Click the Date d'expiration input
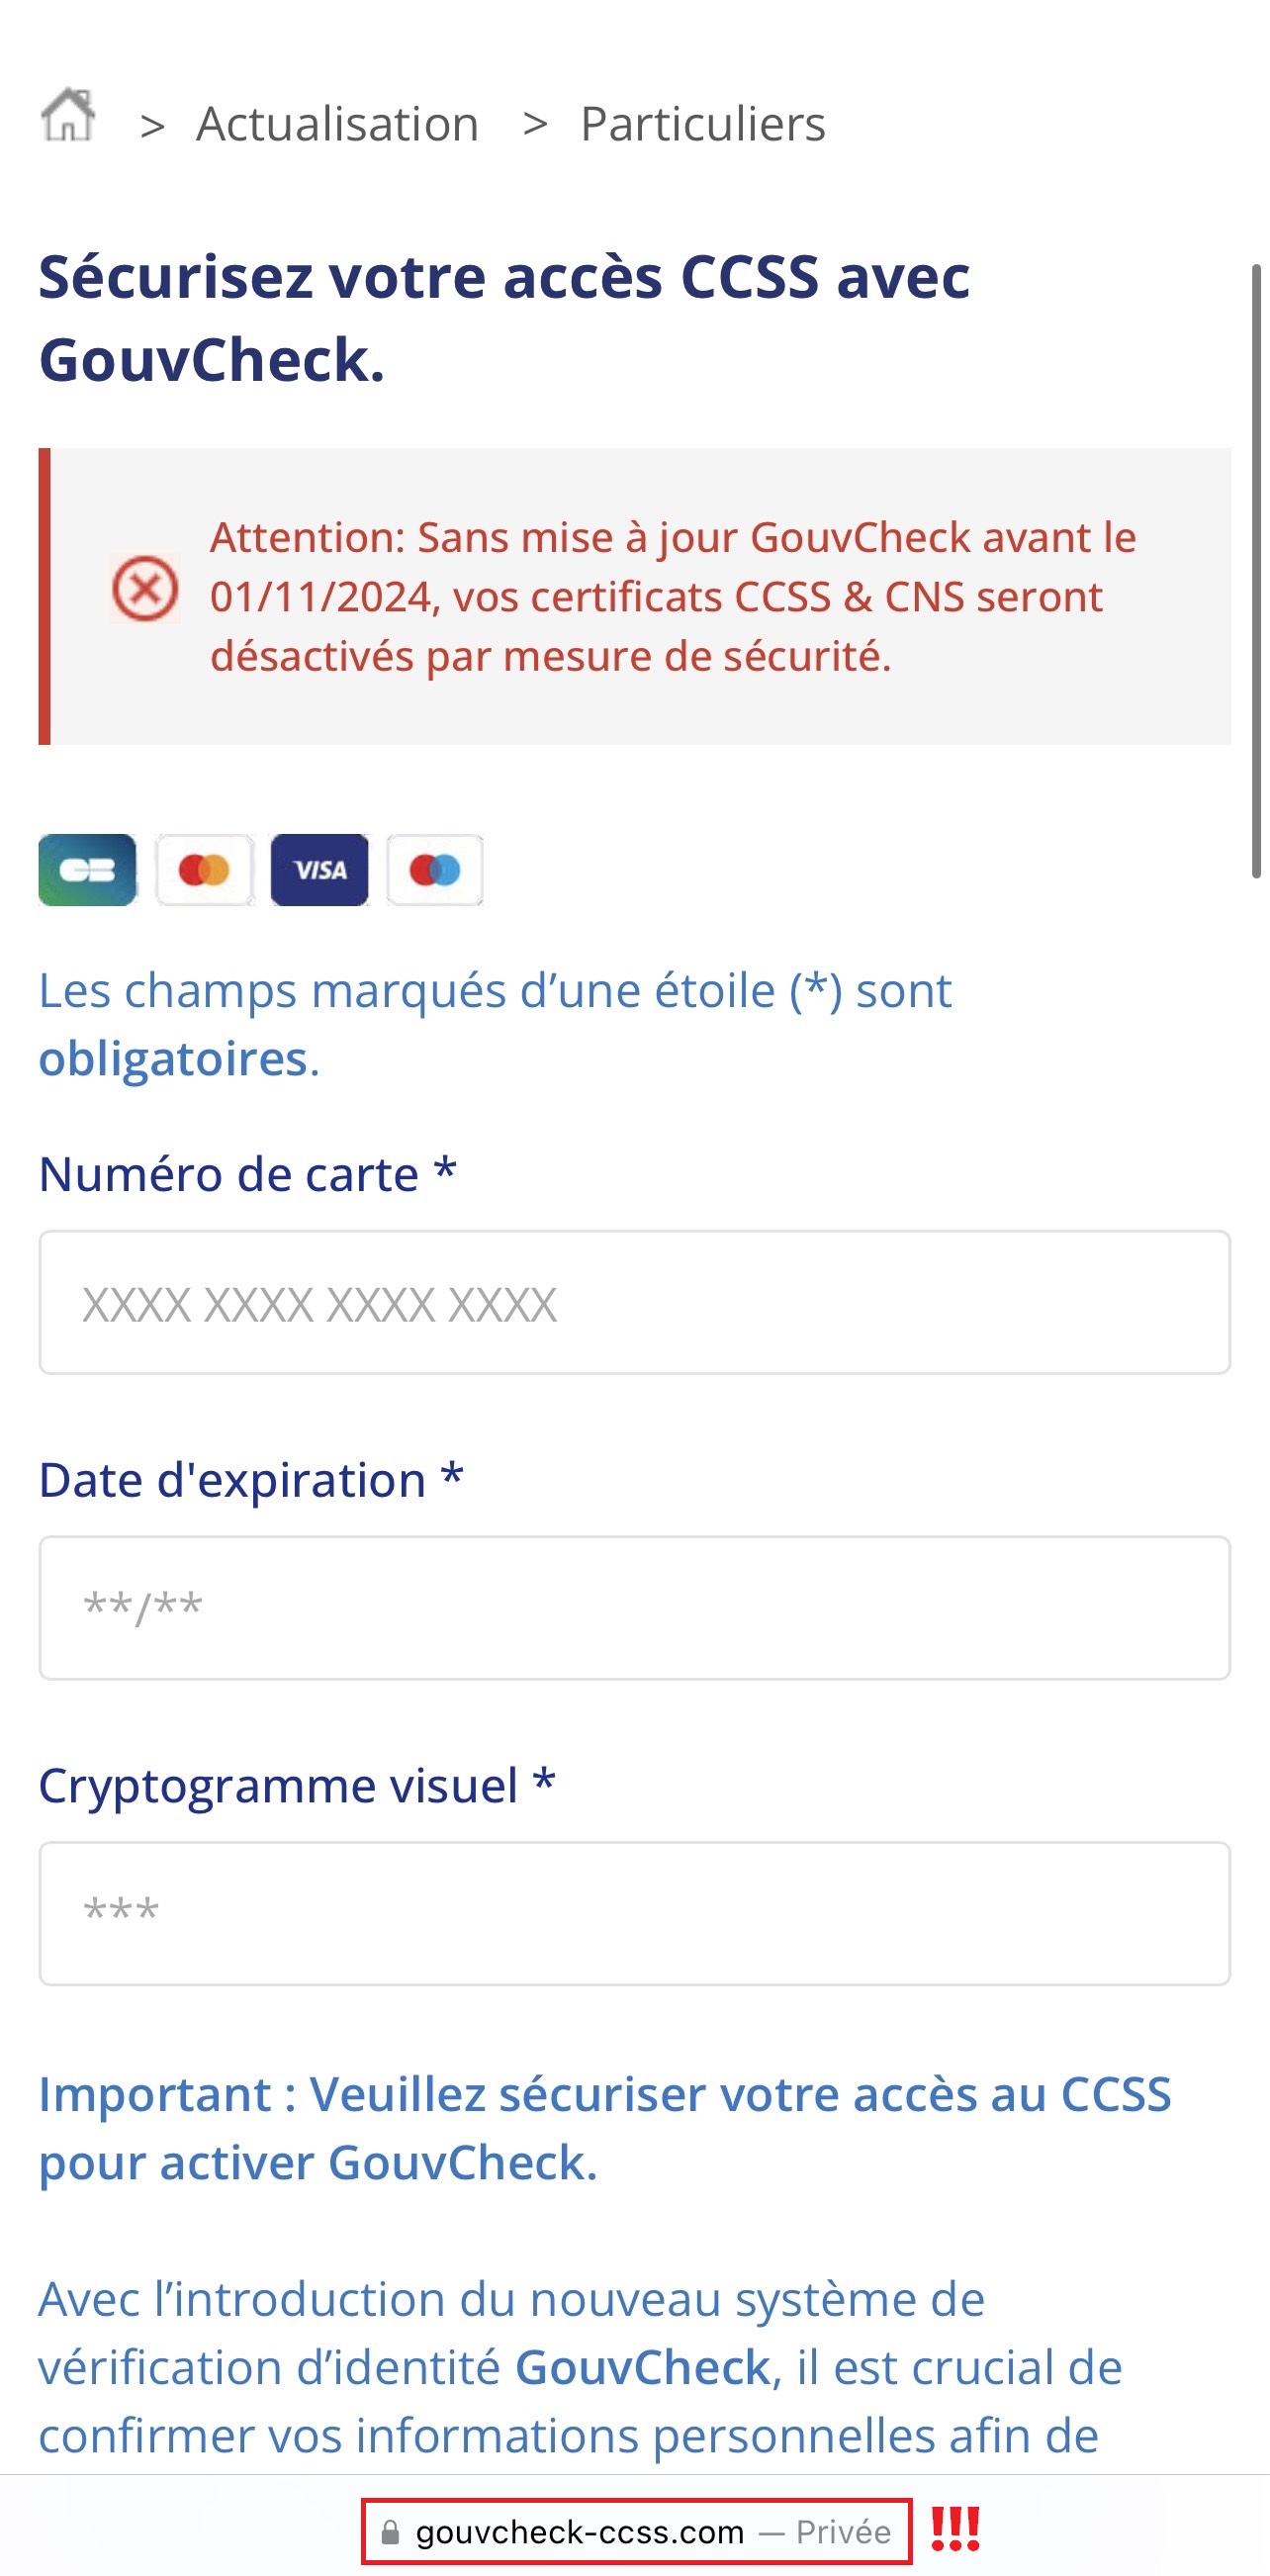 coord(634,1608)
